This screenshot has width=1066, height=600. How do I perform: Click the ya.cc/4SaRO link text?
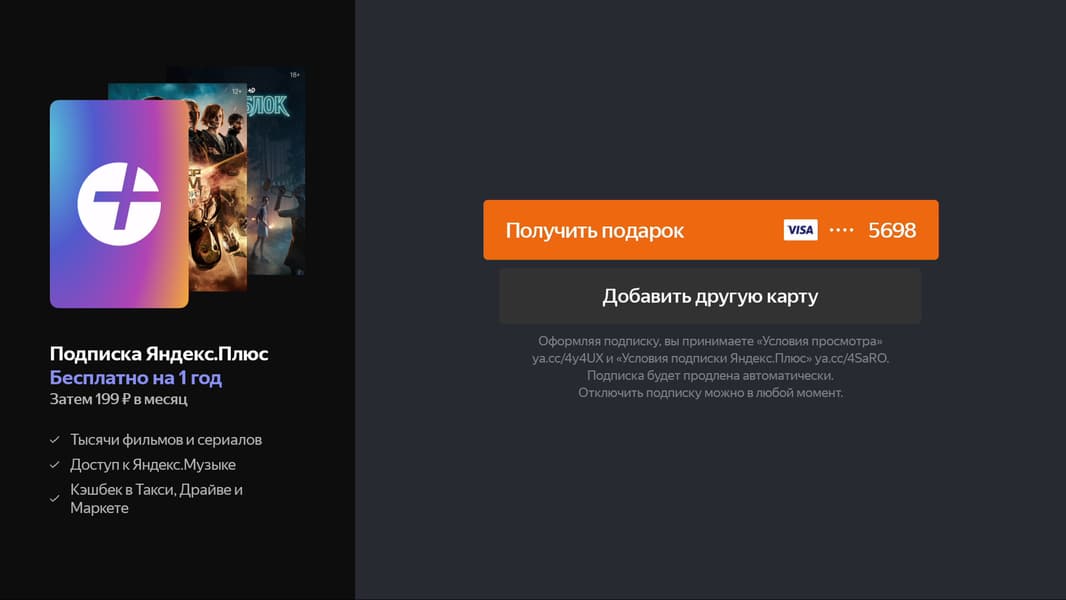(x=852, y=358)
